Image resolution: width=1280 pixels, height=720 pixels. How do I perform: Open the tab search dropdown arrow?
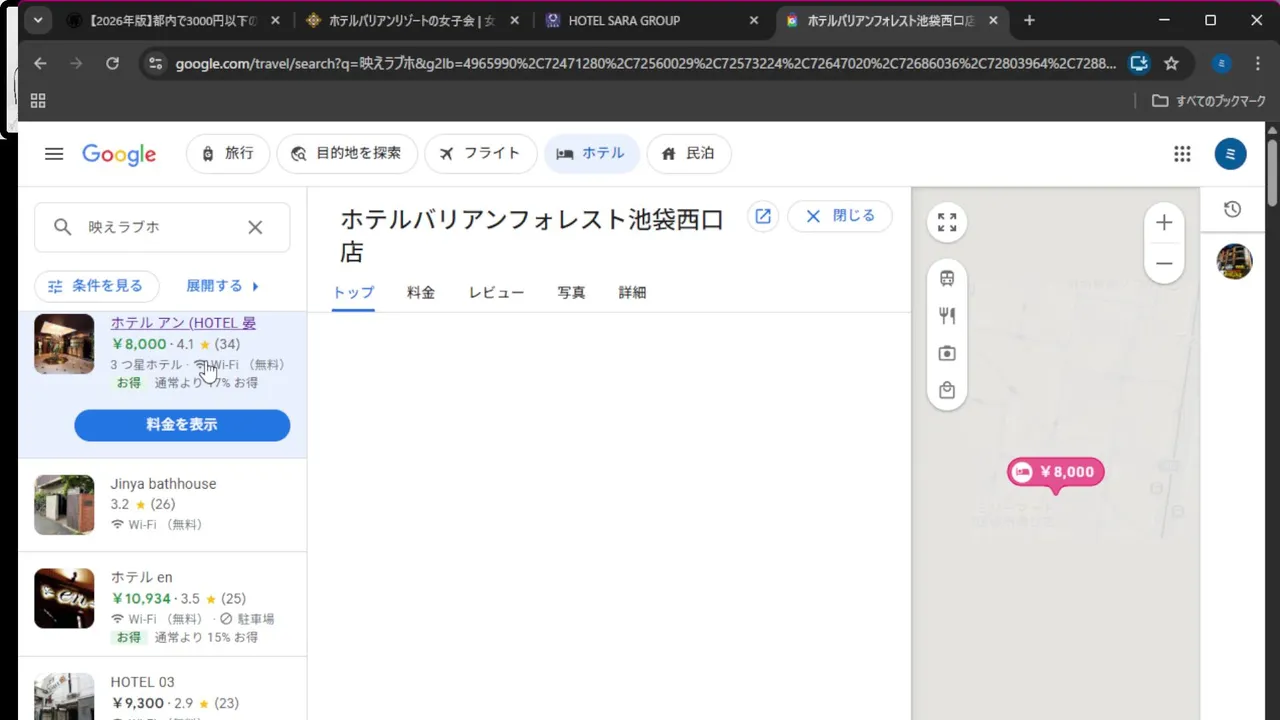(x=38, y=20)
